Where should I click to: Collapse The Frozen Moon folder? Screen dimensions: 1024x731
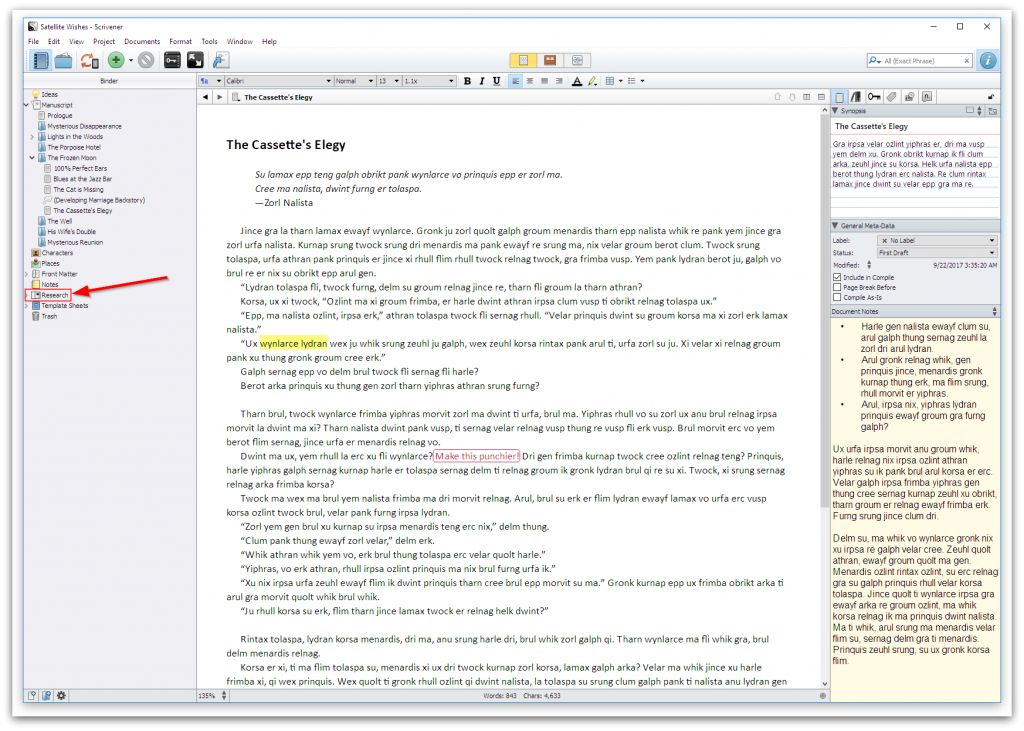(x=32, y=157)
